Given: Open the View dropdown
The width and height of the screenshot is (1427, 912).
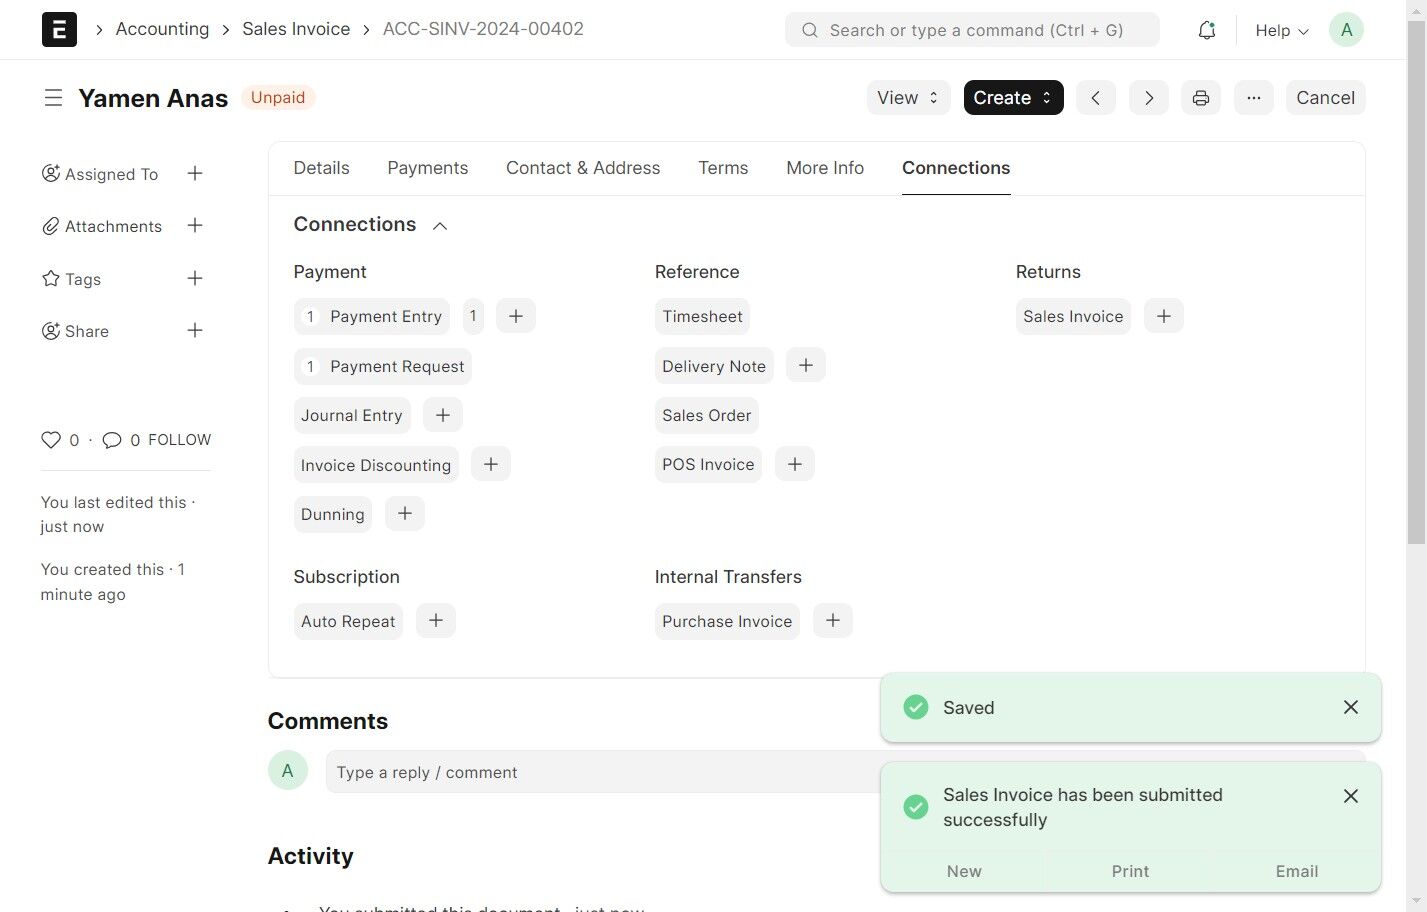Looking at the screenshot, I should click(907, 98).
